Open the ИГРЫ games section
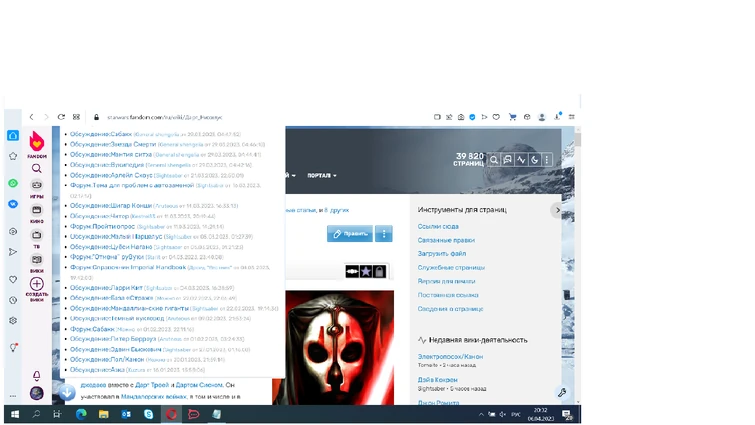Viewport: 755px width, 425px height. coord(37,185)
